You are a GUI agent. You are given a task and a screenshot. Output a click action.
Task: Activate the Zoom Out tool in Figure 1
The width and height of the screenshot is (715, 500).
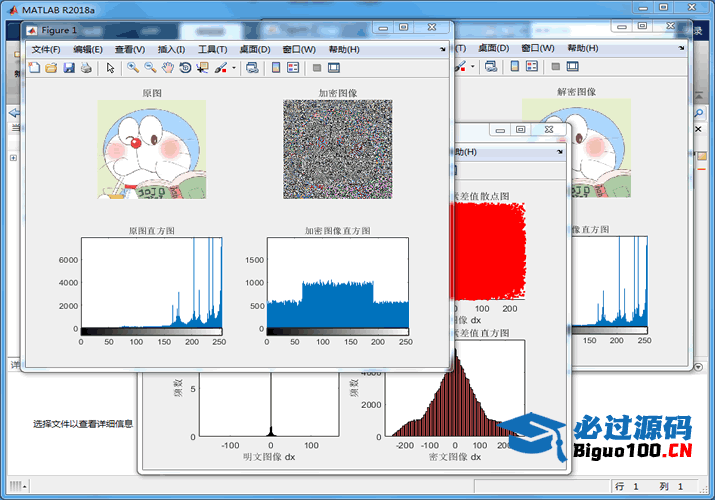pos(150,68)
